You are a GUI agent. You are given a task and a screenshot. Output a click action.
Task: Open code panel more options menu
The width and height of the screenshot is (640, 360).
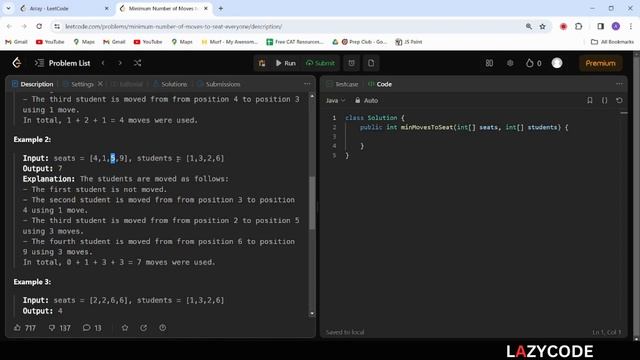[619, 84]
